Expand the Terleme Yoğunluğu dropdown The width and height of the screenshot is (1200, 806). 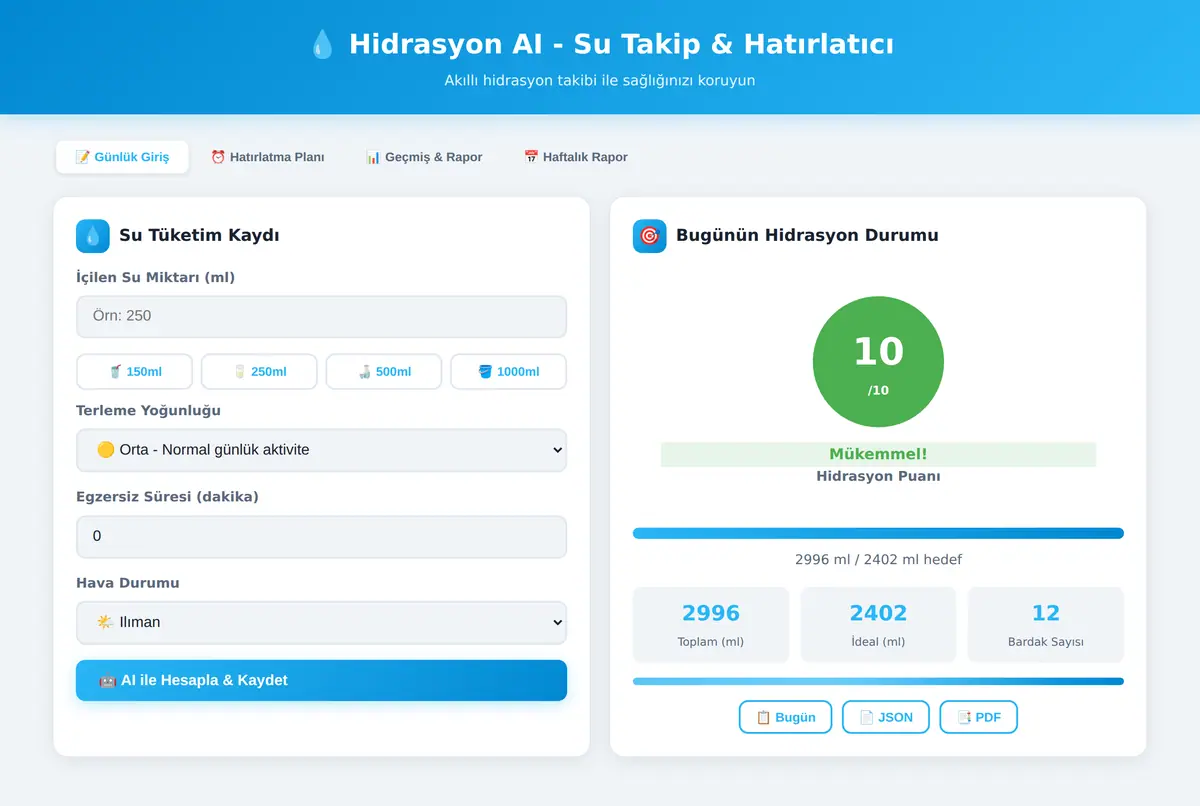pos(321,450)
